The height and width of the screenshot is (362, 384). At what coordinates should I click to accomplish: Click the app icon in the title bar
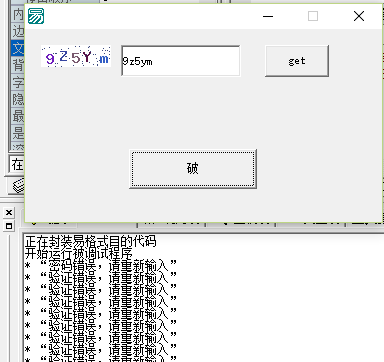pyautogui.click(x=36, y=16)
